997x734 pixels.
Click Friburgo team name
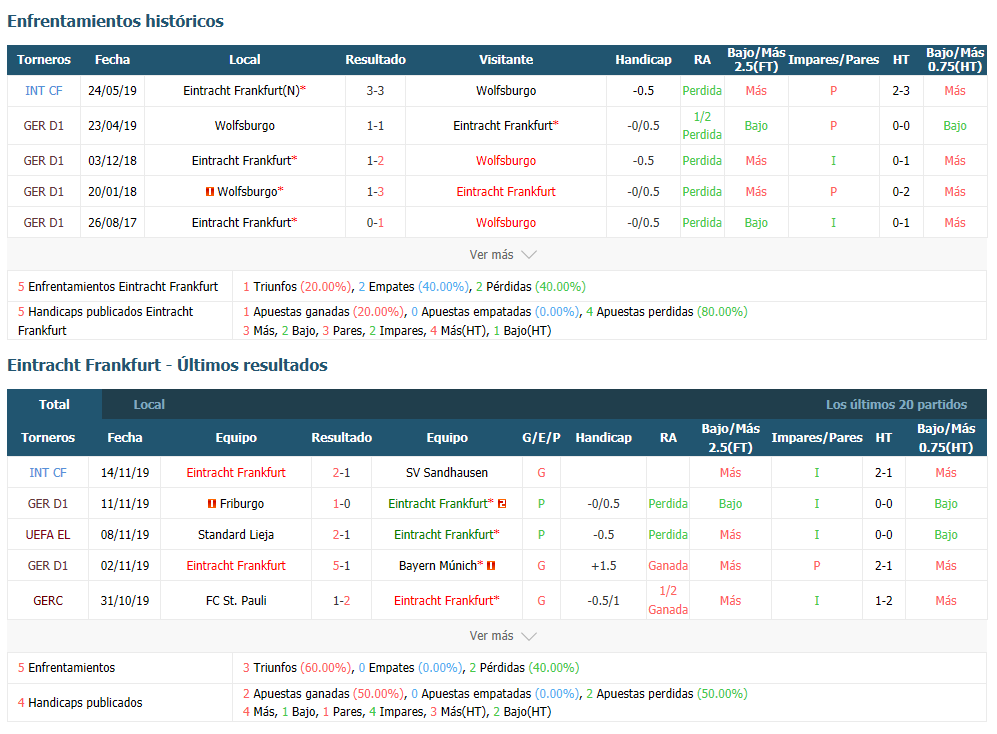pyautogui.click(x=242, y=504)
